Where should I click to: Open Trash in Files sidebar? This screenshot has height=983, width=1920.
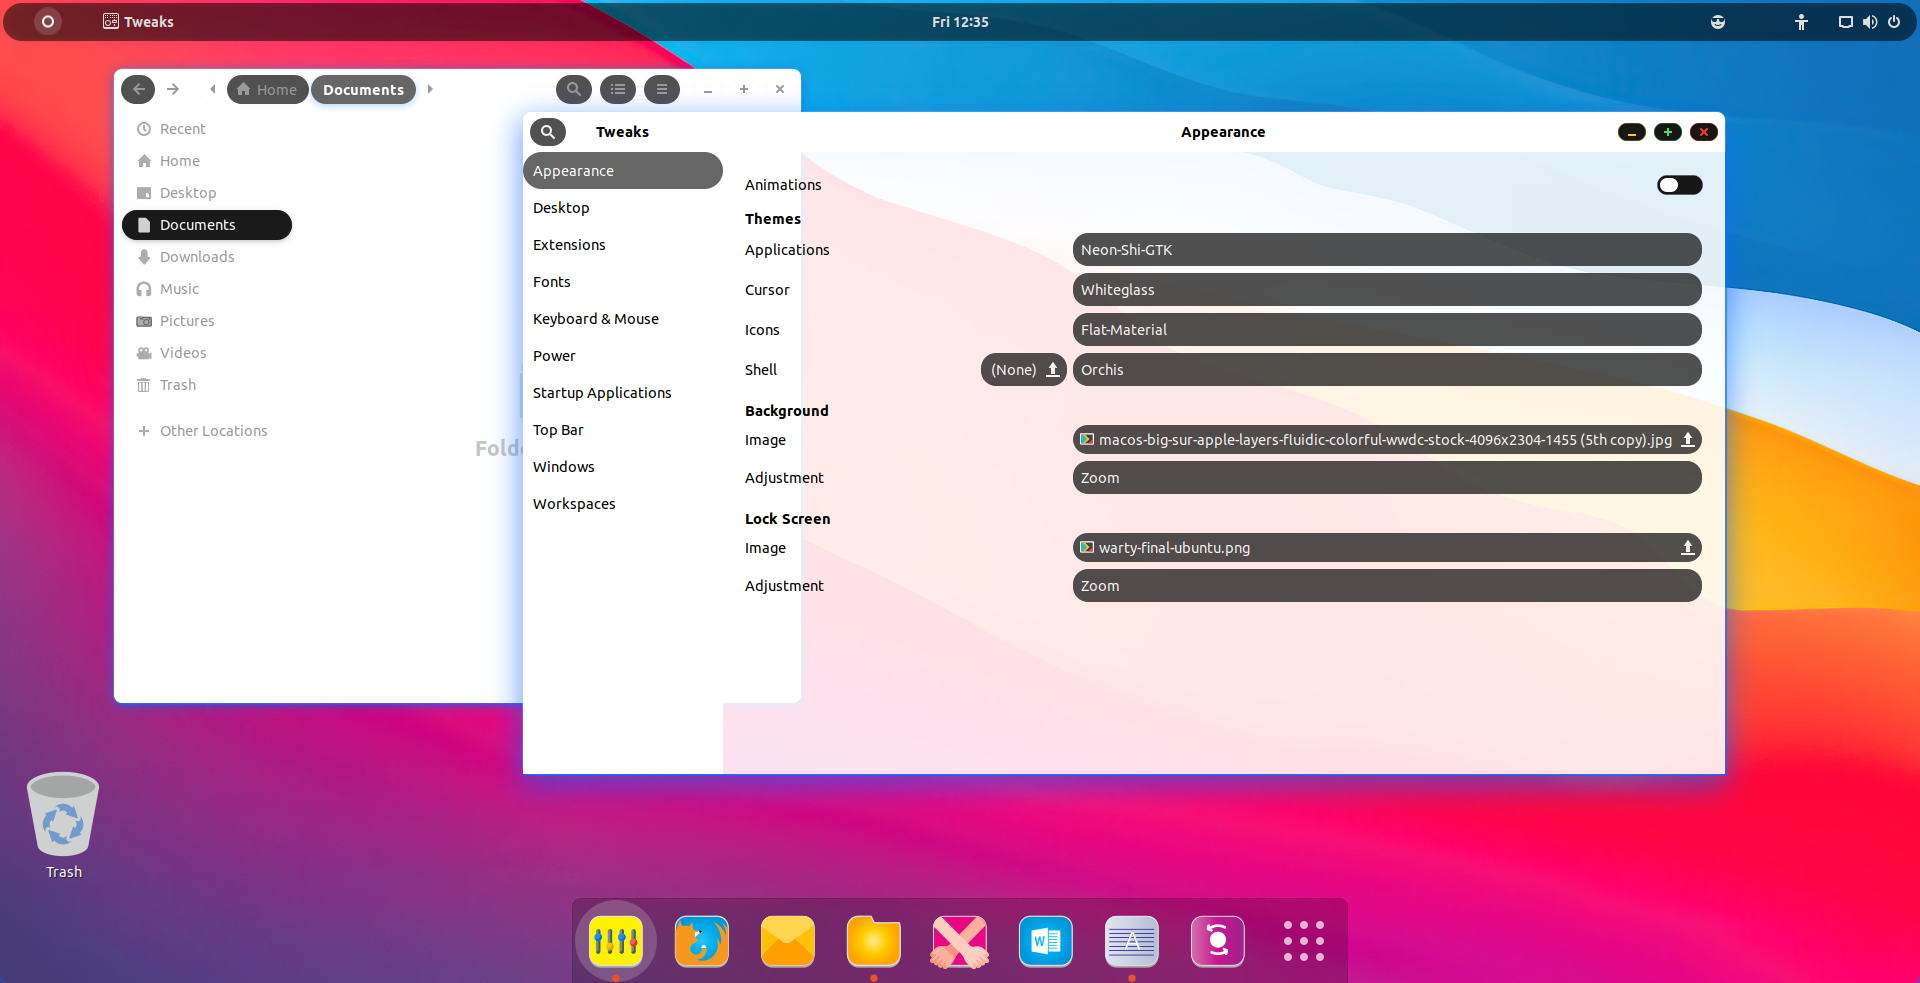[207, 385]
